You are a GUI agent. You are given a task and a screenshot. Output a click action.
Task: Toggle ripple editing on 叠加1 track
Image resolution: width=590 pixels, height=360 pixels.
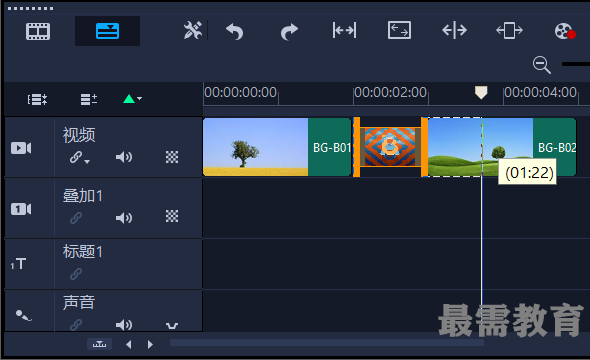pyautogui.click(x=76, y=218)
